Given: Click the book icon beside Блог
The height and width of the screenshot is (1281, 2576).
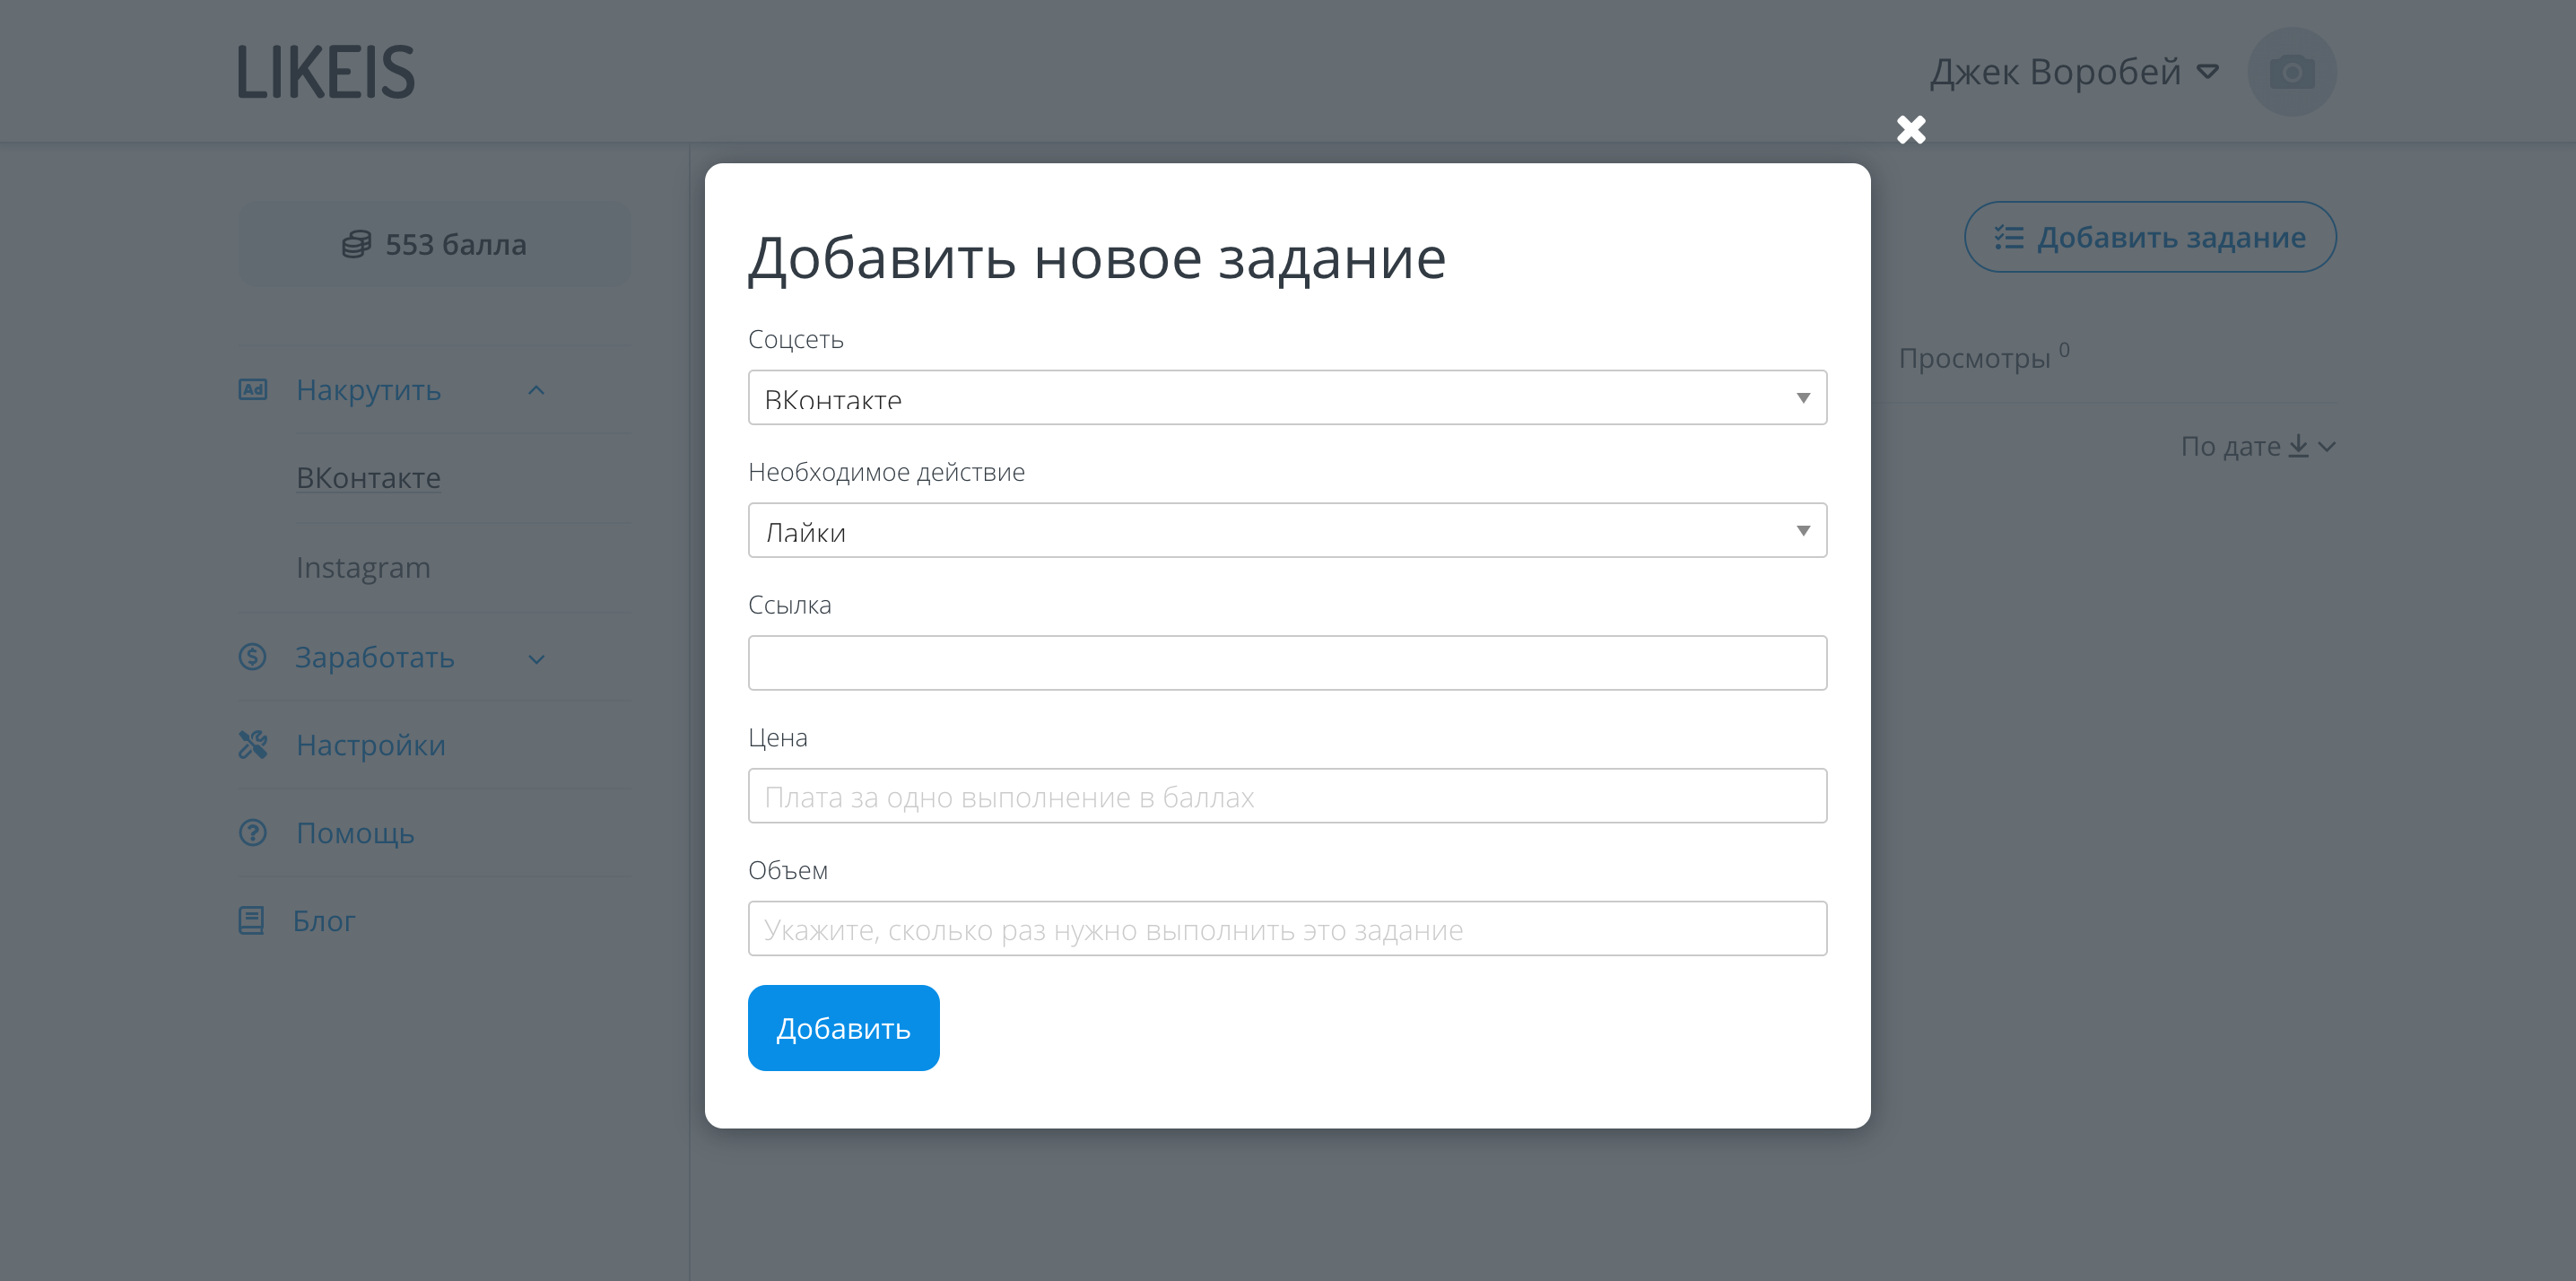Looking at the screenshot, I should pyautogui.click(x=251, y=920).
